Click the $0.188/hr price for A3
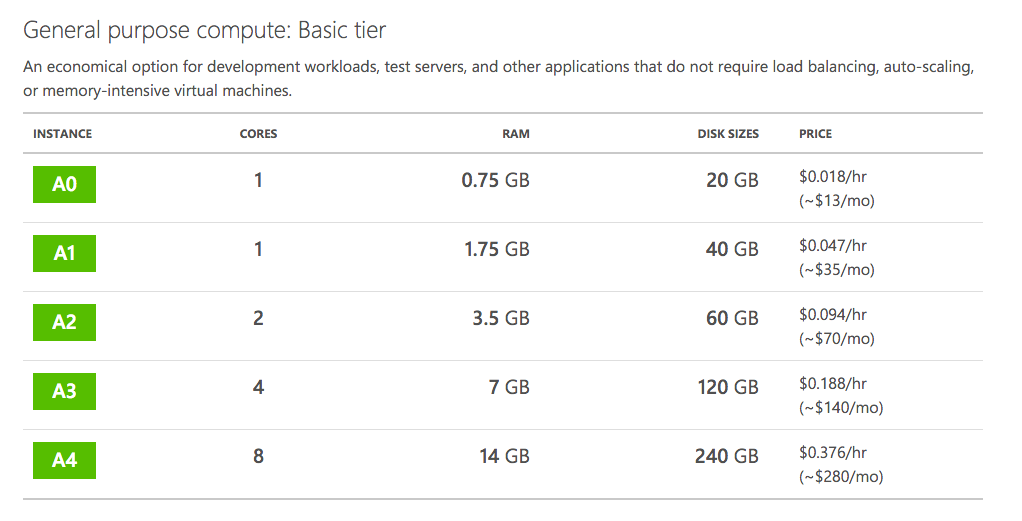Image resolution: width=1022 pixels, height=521 pixels. 833,383
